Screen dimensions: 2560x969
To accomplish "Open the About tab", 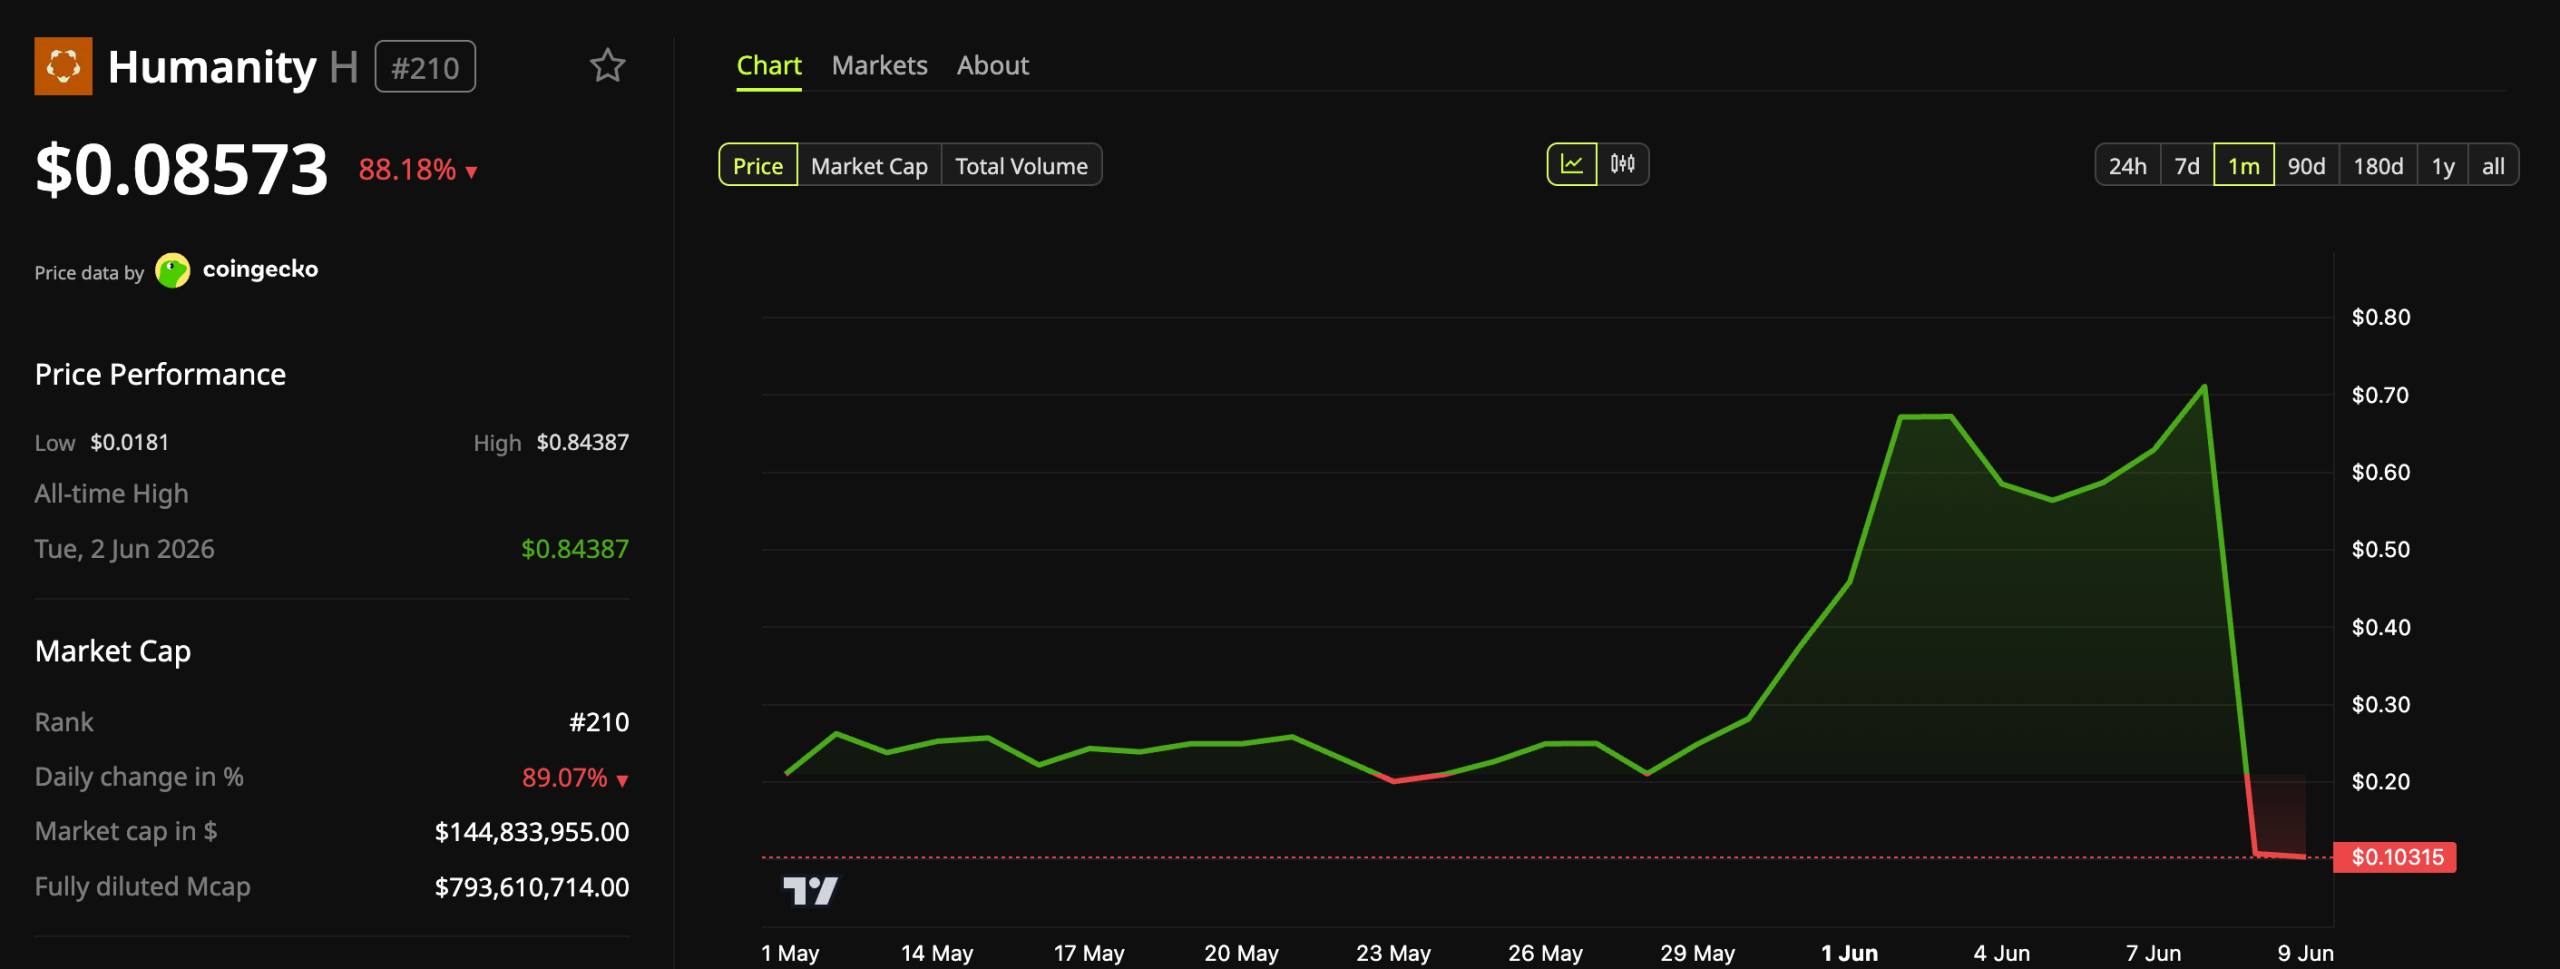I will pyautogui.click(x=993, y=66).
